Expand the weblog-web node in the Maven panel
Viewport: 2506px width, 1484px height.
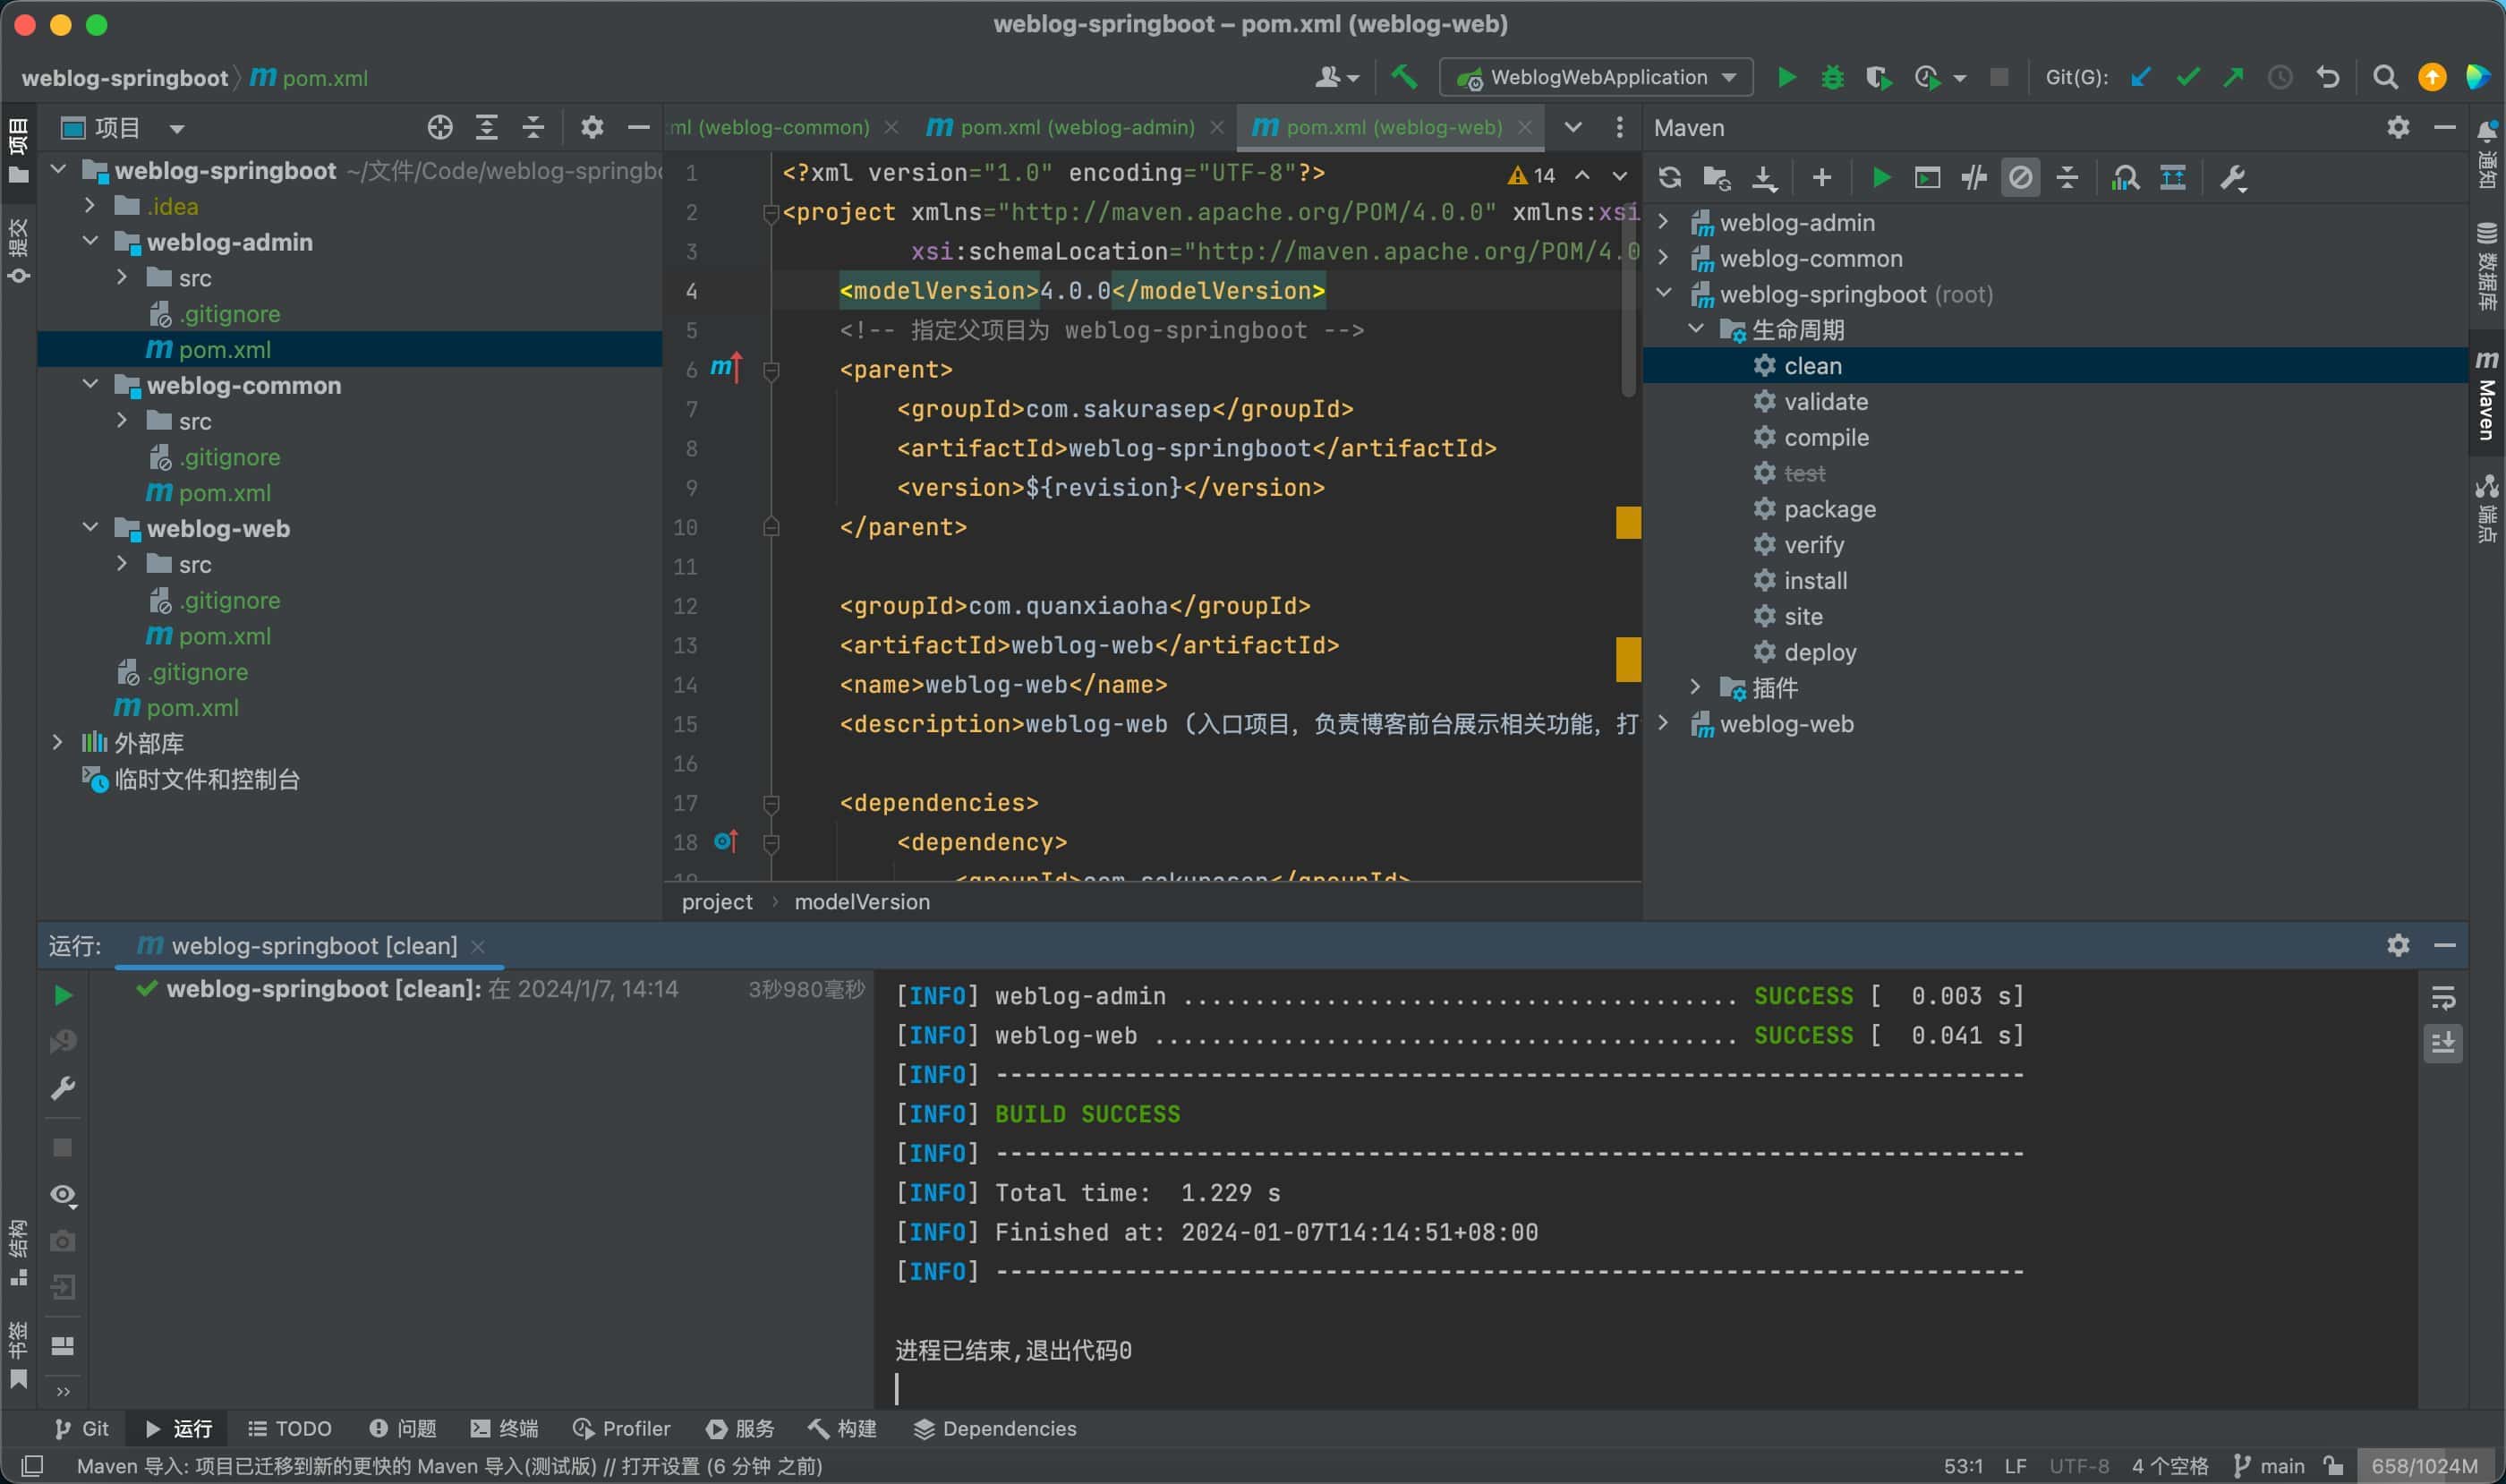coord(1664,724)
